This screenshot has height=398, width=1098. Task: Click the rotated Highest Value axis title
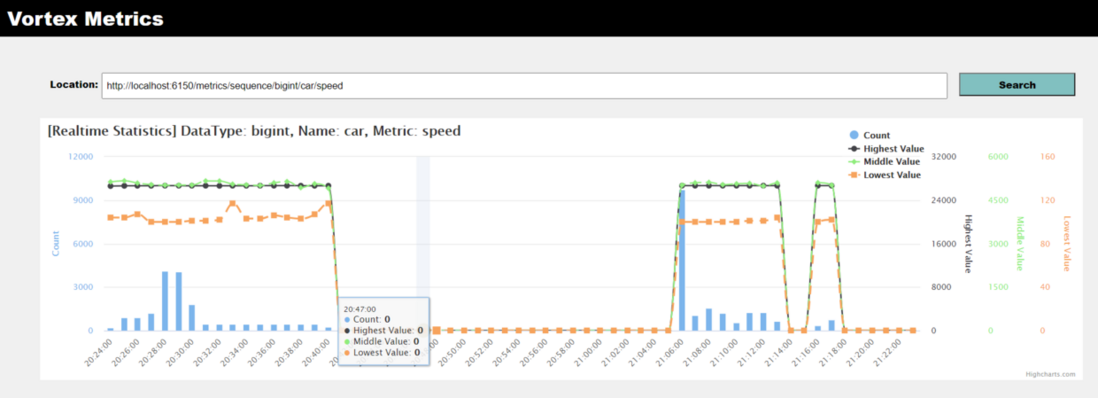968,244
